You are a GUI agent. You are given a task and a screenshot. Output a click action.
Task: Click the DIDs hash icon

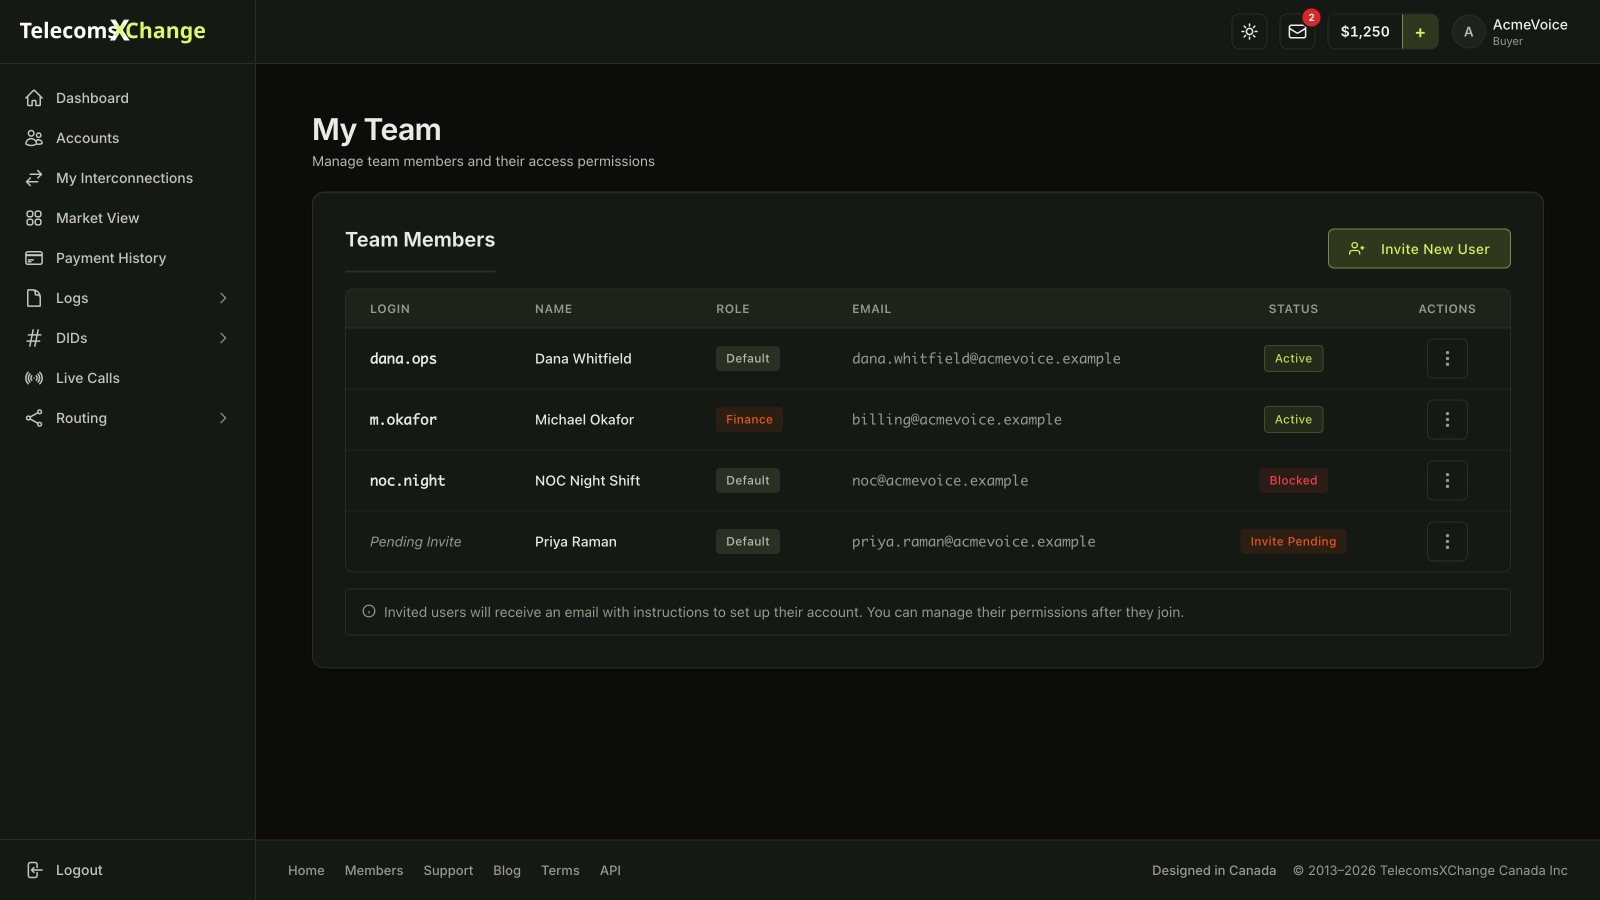point(34,338)
